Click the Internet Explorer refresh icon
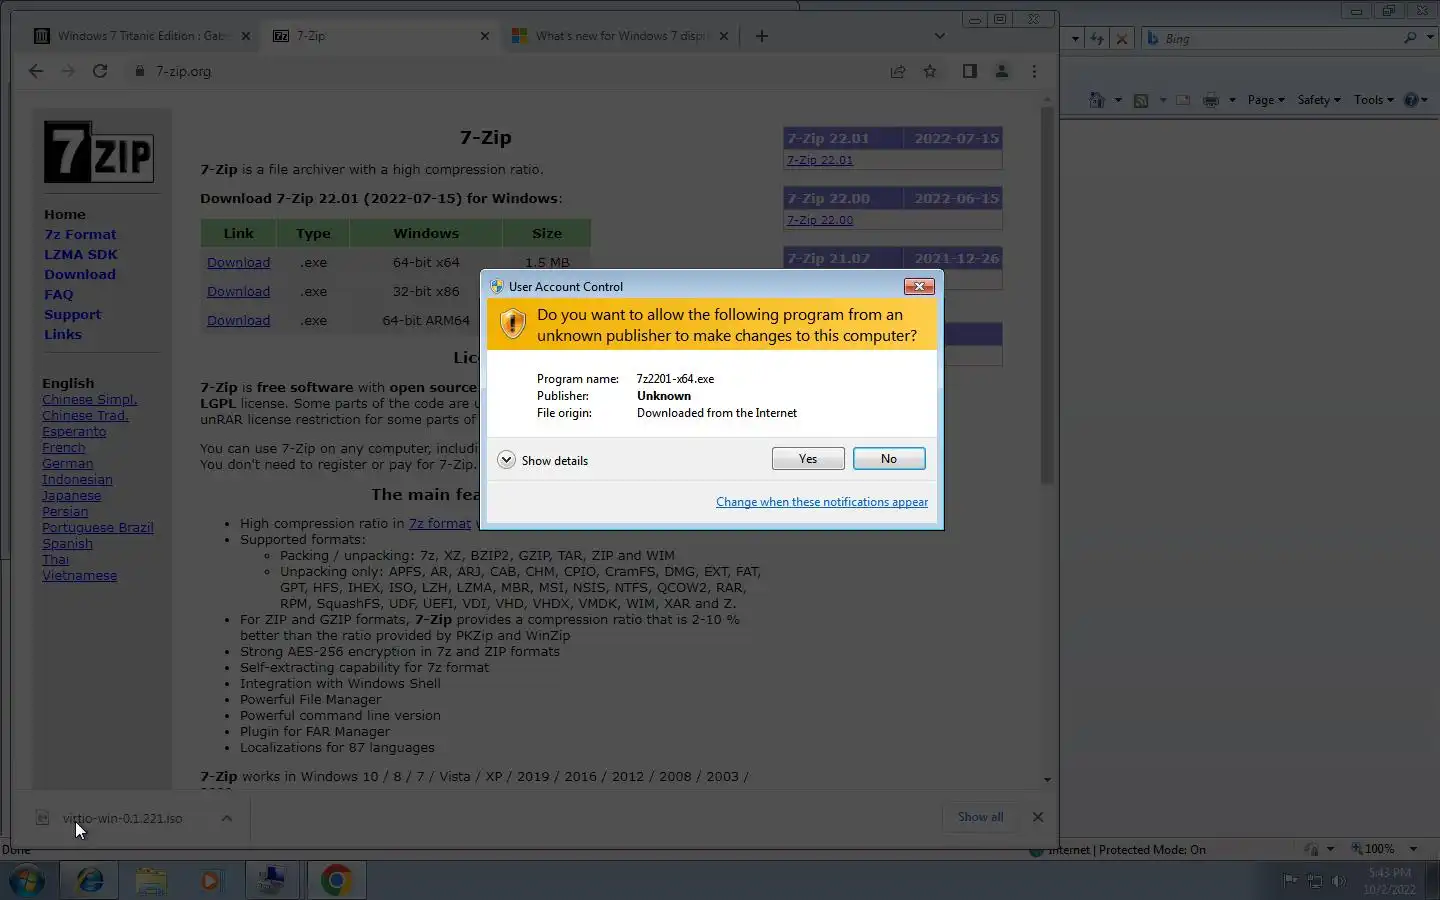 point(1097,39)
